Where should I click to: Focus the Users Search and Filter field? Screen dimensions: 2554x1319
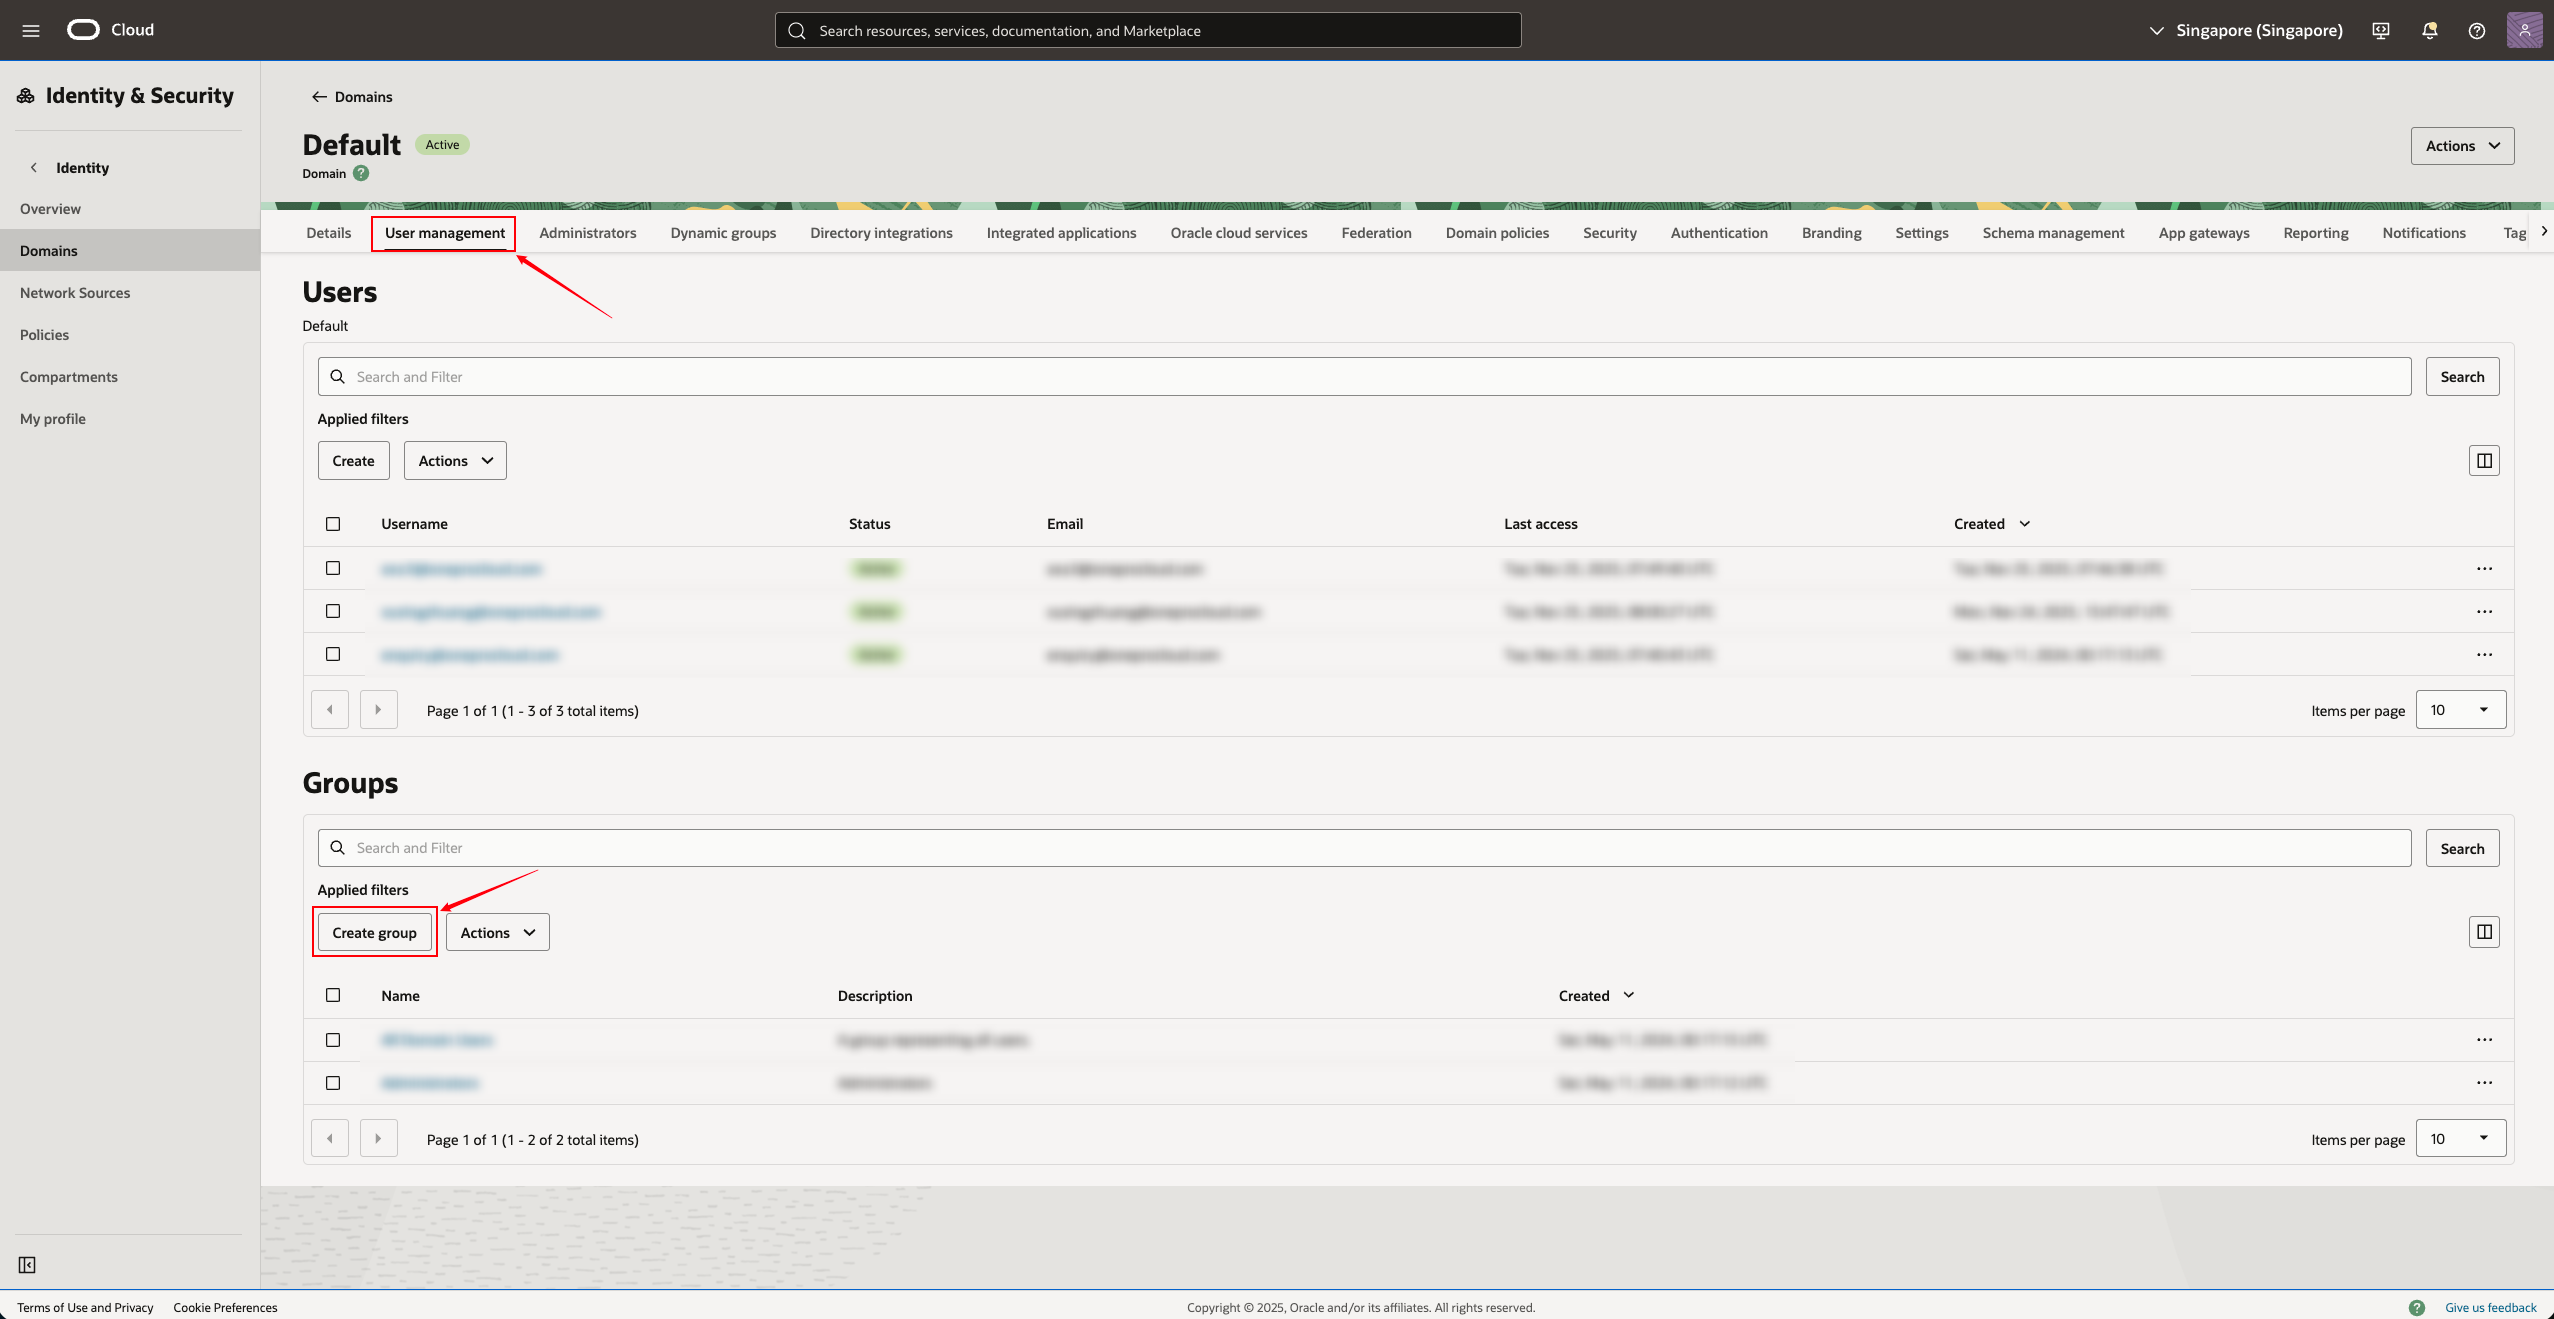1364,377
